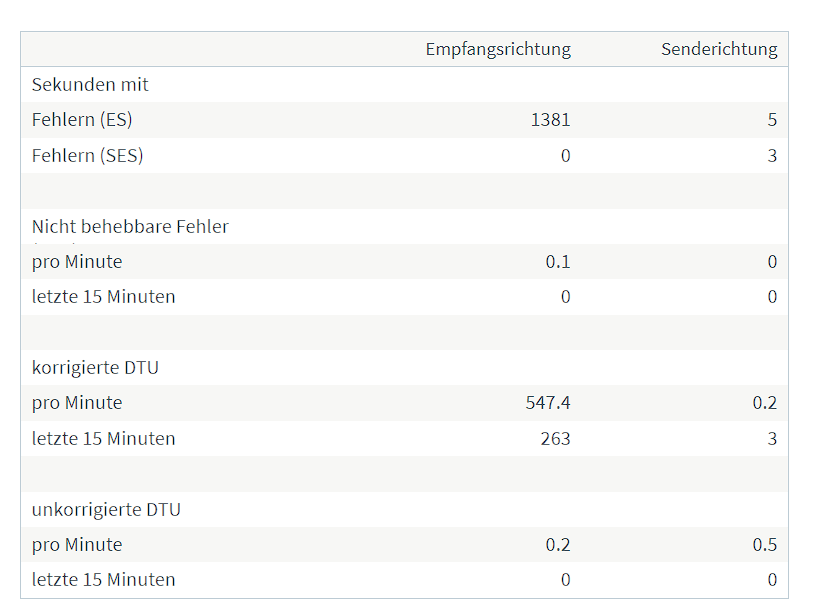
Task: Click pro Minute under unkorrigierte DTU
Action: click(77, 545)
